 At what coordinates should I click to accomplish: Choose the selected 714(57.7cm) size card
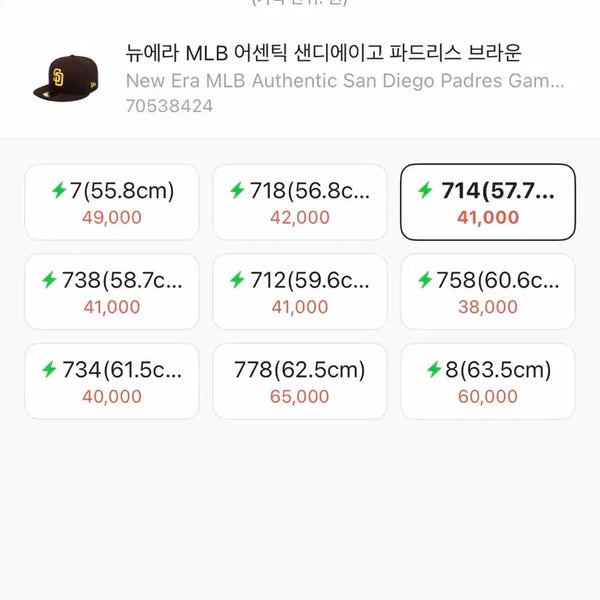tap(488, 202)
